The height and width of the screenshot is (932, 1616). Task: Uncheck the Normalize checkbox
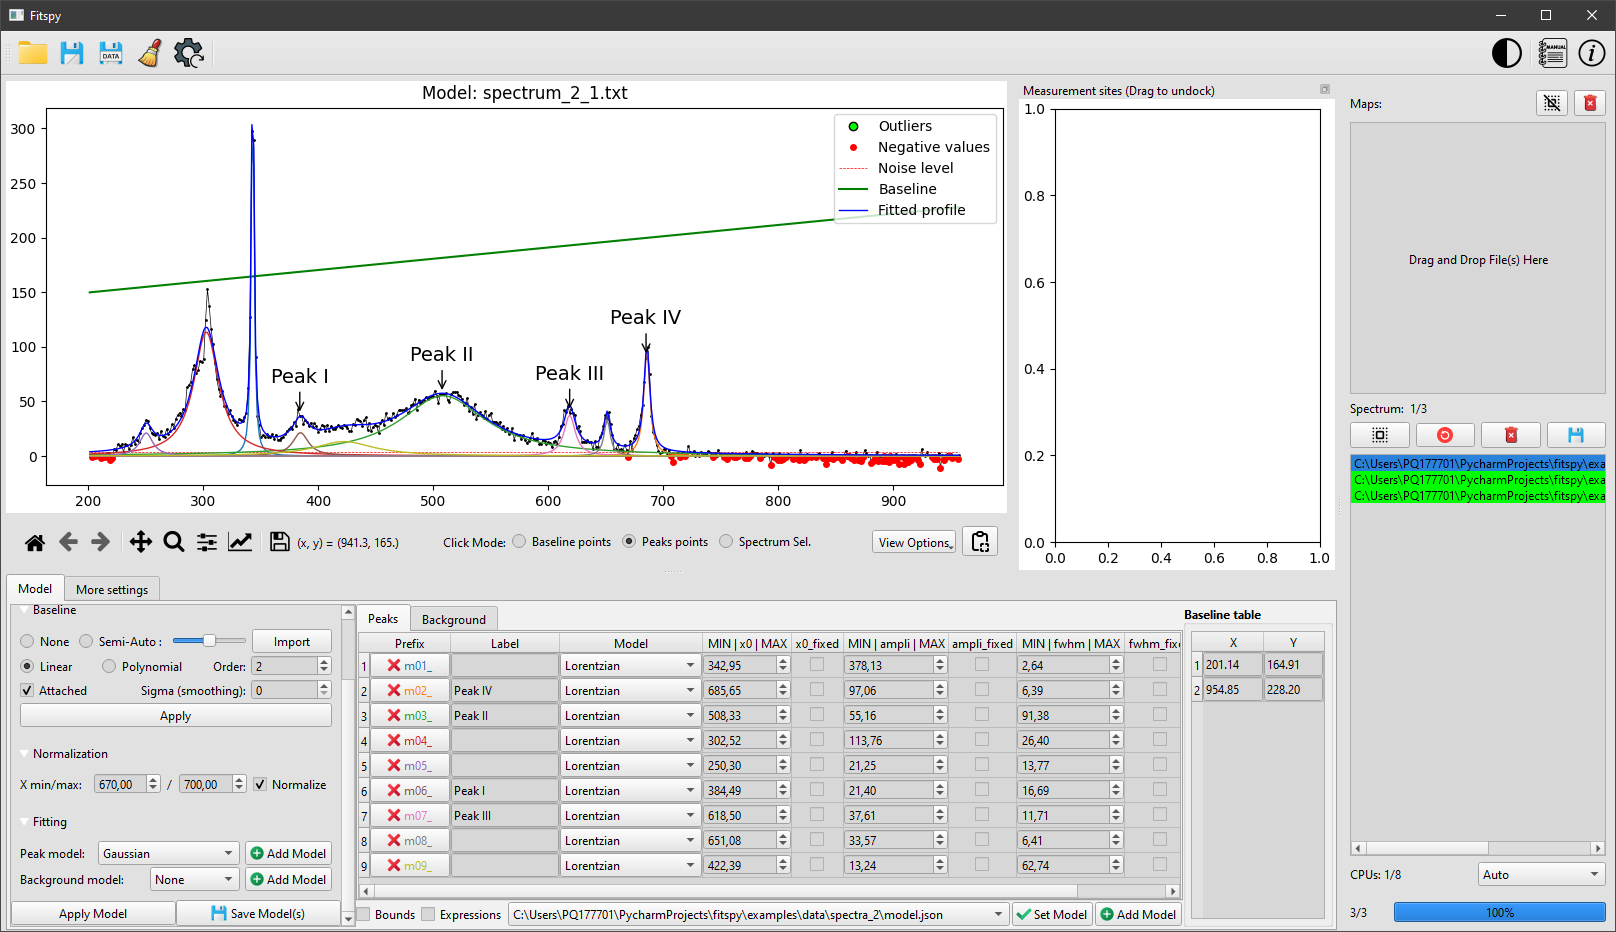coord(261,785)
